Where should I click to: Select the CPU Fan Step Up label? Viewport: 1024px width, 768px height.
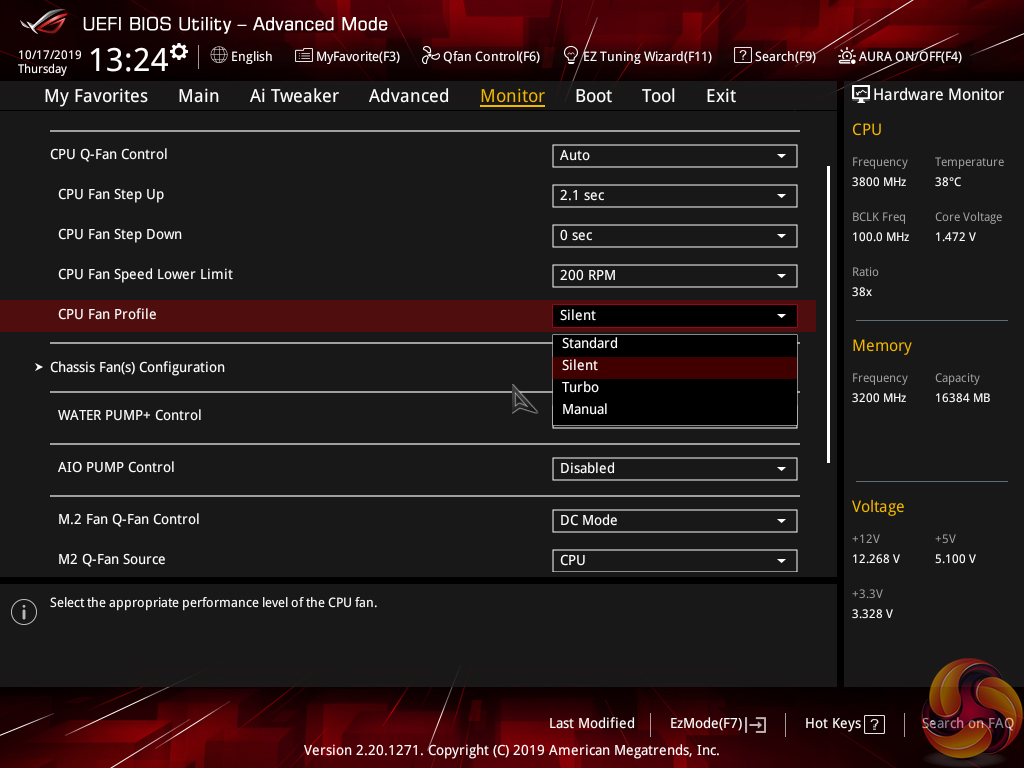click(111, 195)
